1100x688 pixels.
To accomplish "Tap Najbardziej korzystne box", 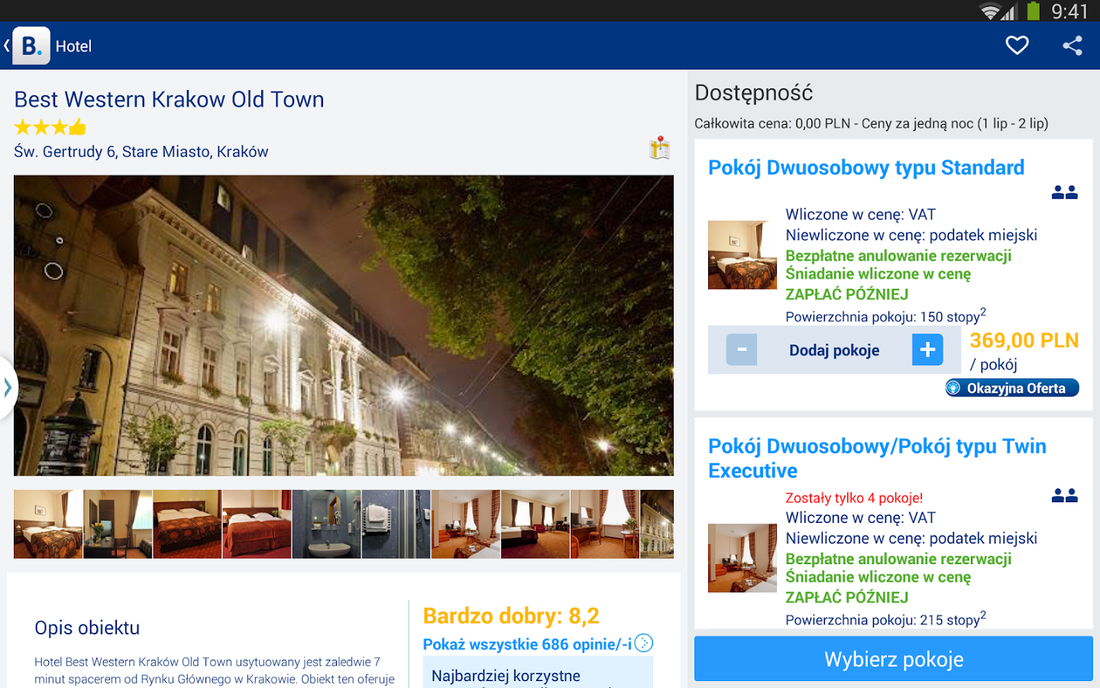I will click(x=537, y=672).
